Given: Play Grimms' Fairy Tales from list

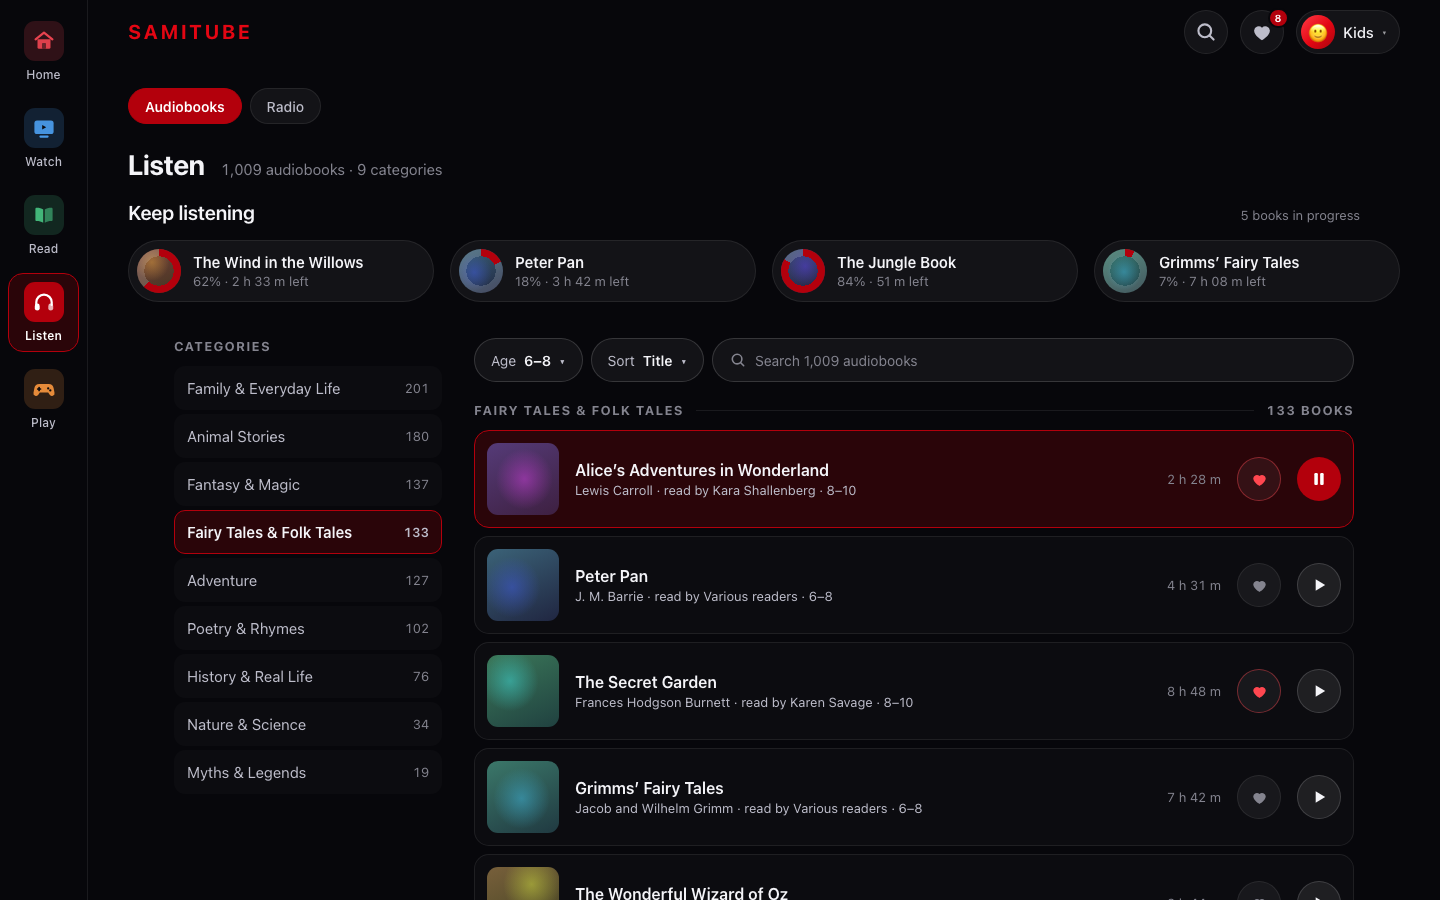Looking at the screenshot, I should (1319, 797).
